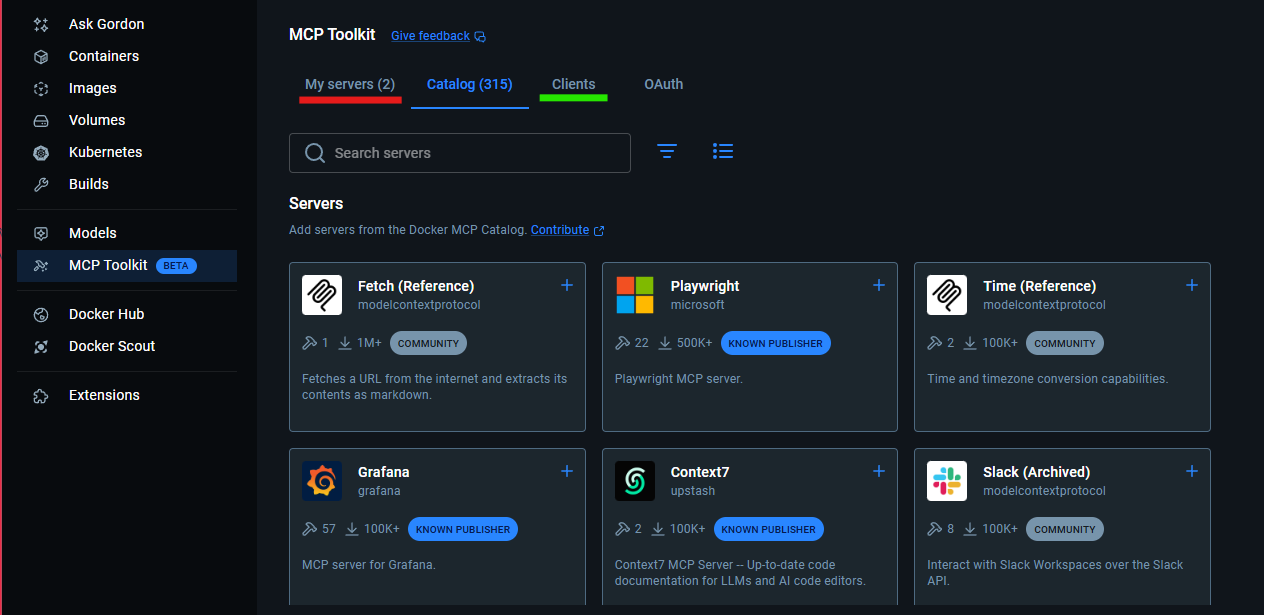Click KNOWN PUBLISHER badge on Context7
1264x615 pixels.
tap(769, 529)
